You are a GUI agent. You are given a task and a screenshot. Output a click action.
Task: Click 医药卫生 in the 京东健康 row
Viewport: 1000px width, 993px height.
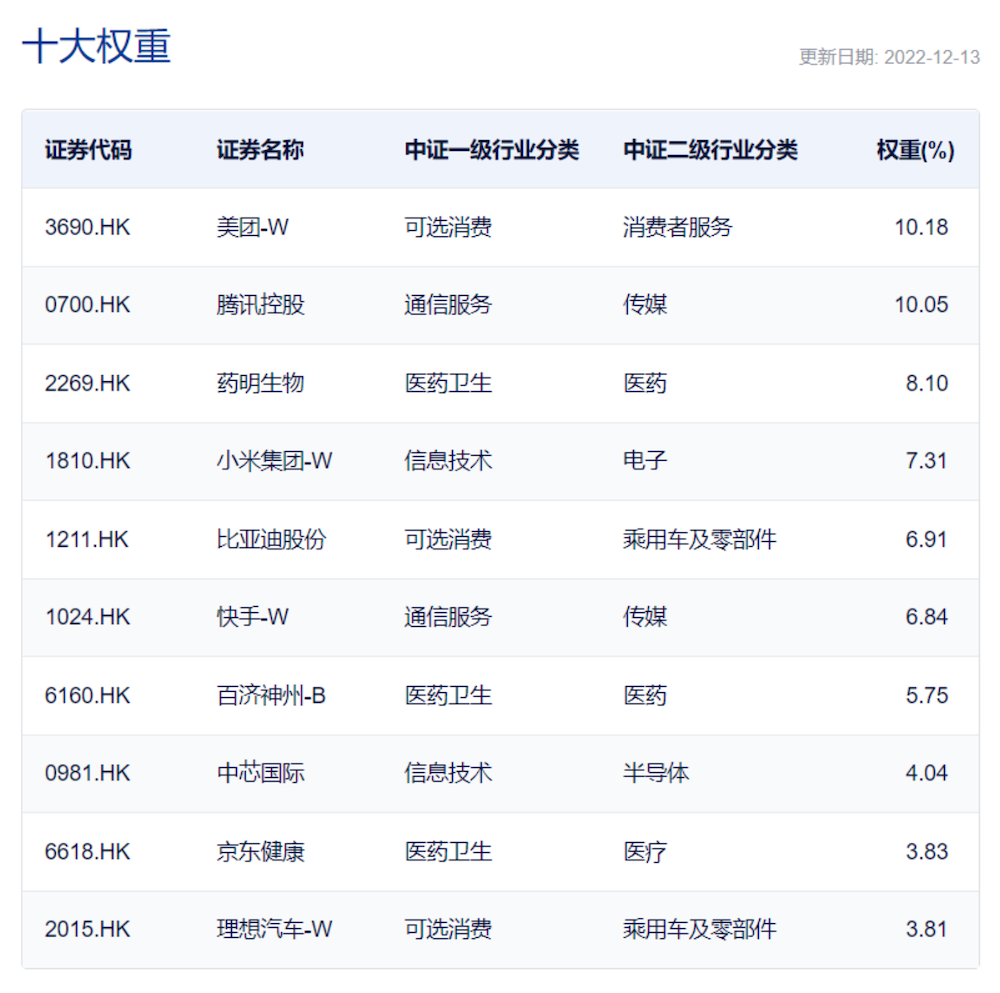448,851
